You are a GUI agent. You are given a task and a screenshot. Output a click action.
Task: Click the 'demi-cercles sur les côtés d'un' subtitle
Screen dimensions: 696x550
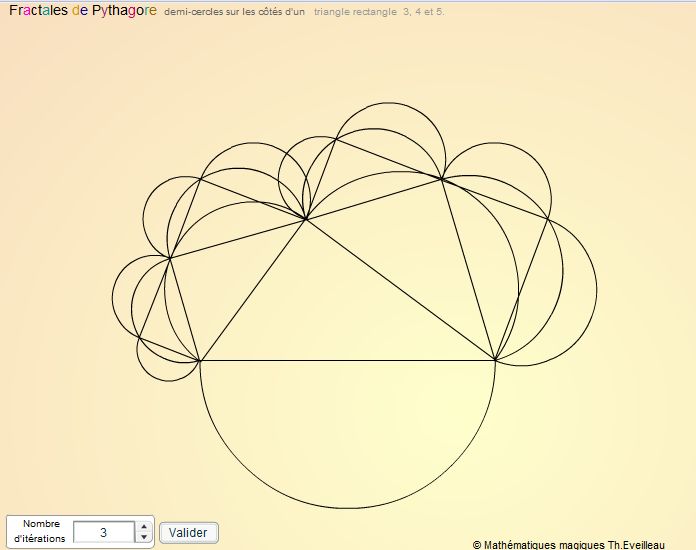[234, 12]
